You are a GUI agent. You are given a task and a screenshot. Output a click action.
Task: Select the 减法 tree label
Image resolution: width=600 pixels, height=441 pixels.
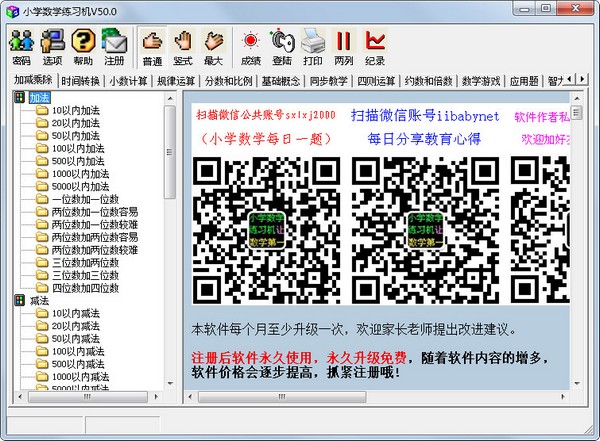pyautogui.click(x=39, y=301)
